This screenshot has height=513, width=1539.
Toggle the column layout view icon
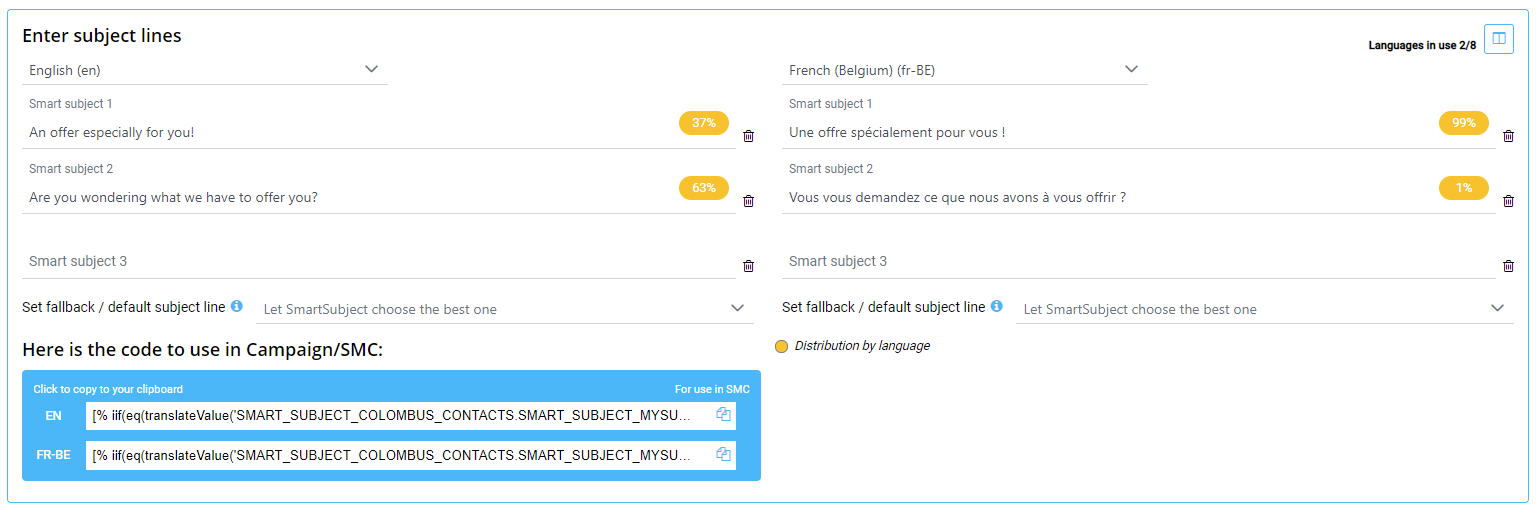(1498, 39)
